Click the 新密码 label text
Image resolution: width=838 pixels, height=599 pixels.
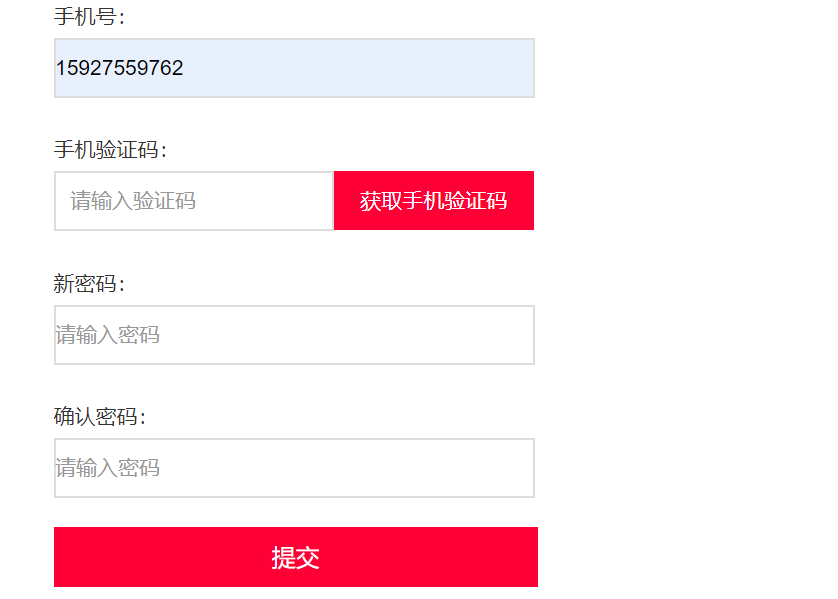pyautogui.click(x=89, y=284)
